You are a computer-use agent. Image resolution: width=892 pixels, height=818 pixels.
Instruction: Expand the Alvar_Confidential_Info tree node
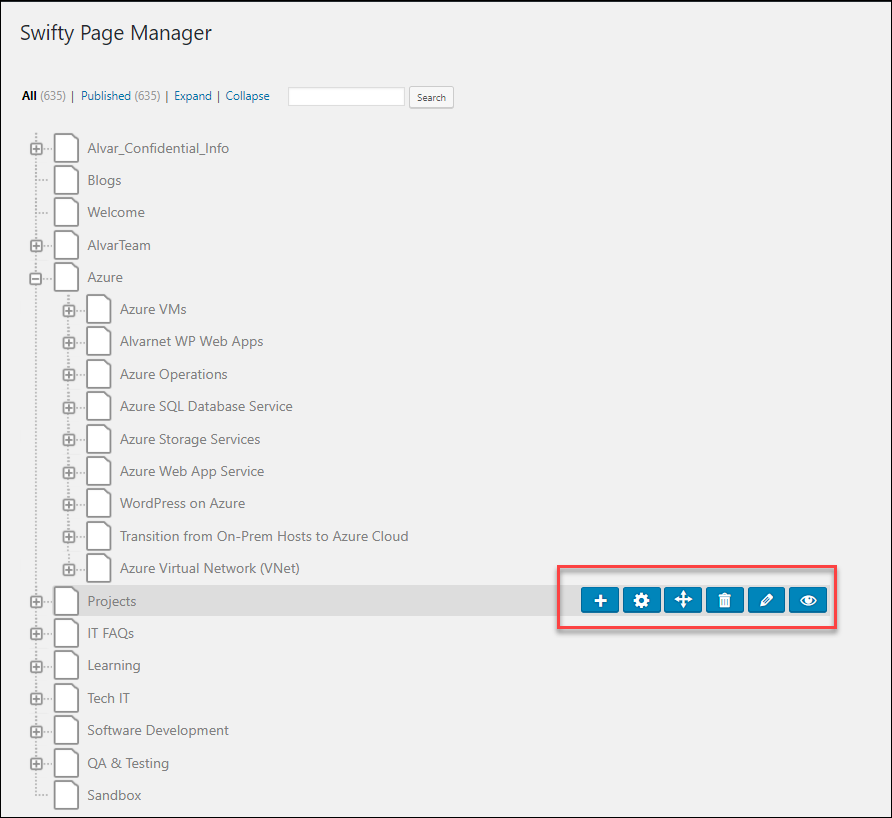coord(36,148)
